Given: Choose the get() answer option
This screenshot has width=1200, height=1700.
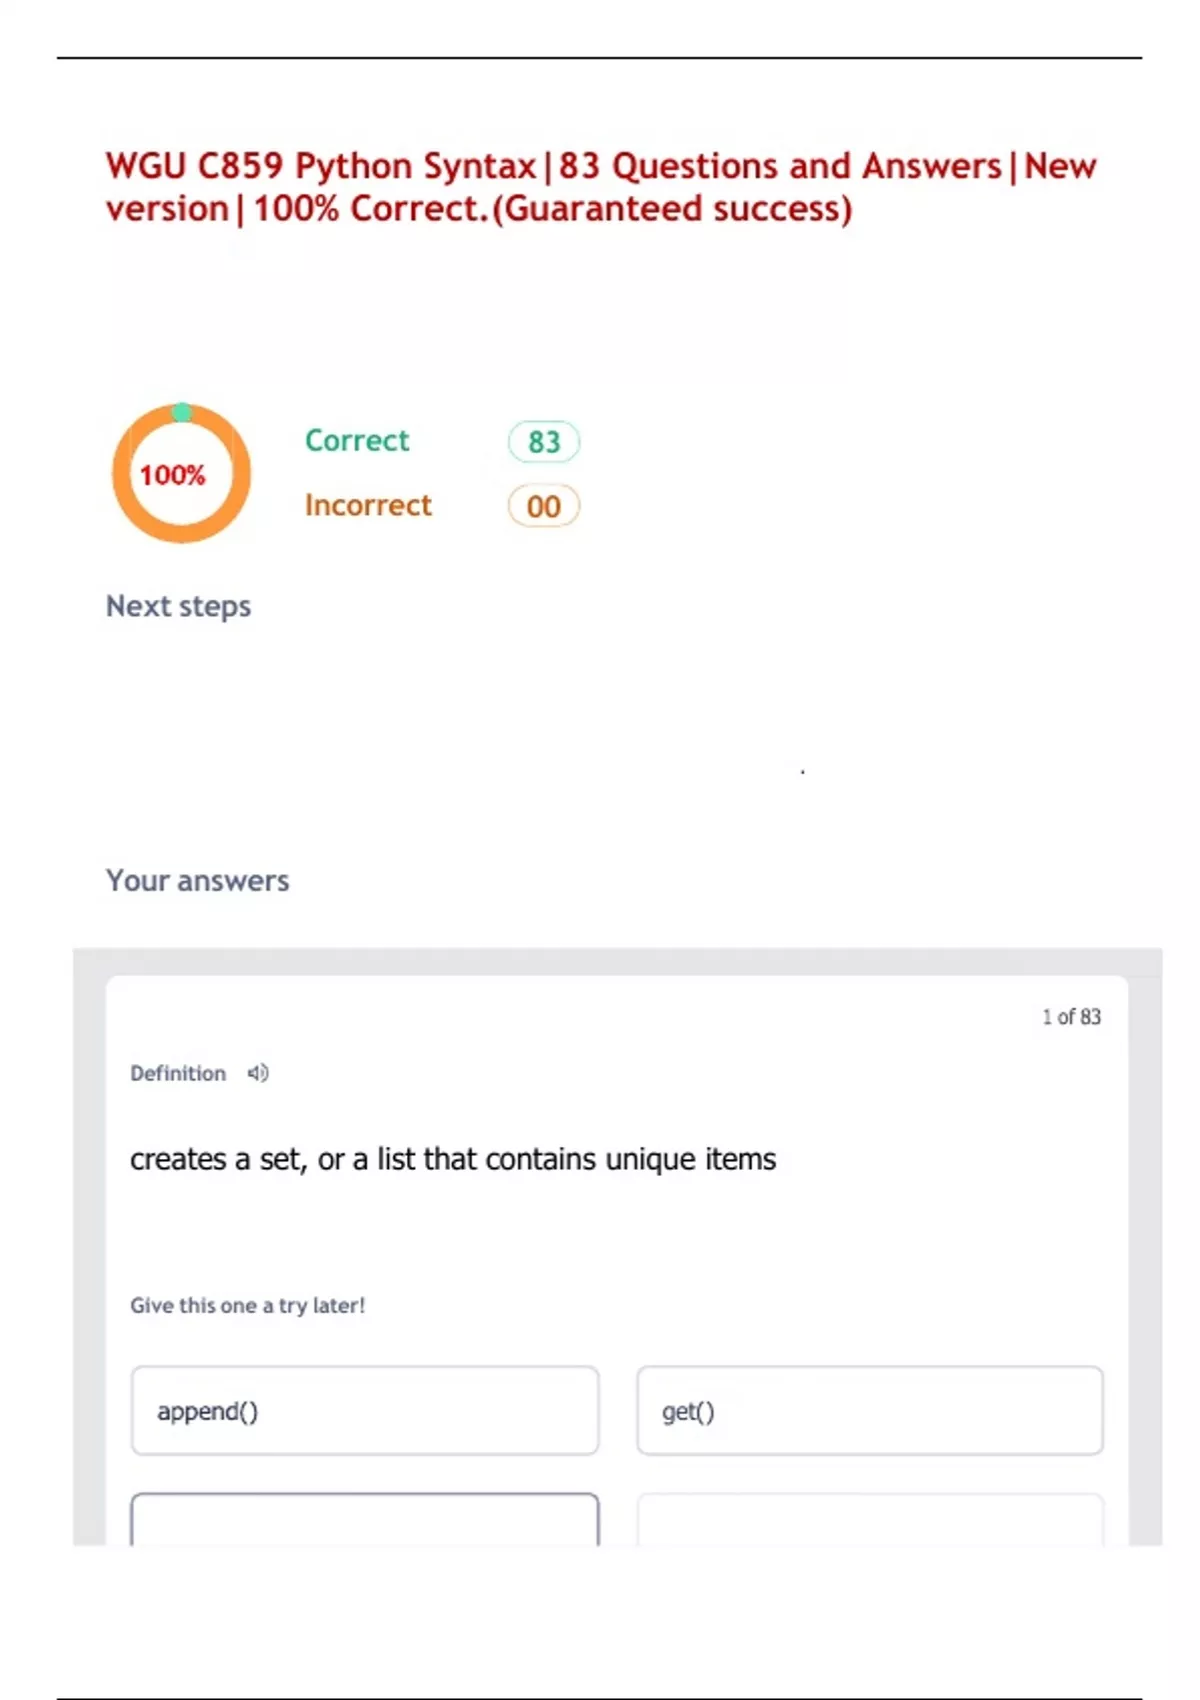Looking at the screenshot, I should 870,1411.
